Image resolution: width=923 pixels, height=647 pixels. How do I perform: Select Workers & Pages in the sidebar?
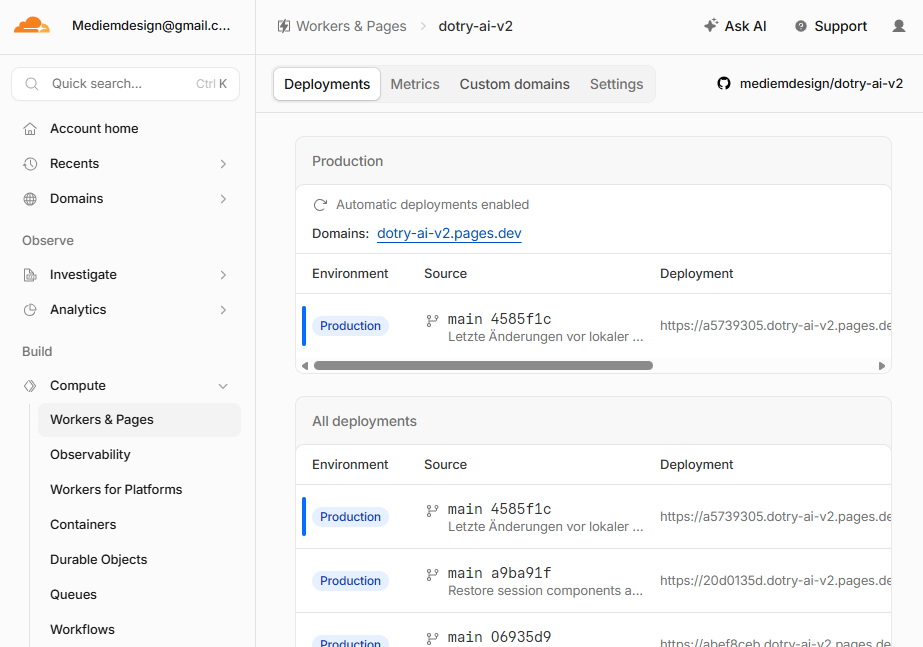140,420
